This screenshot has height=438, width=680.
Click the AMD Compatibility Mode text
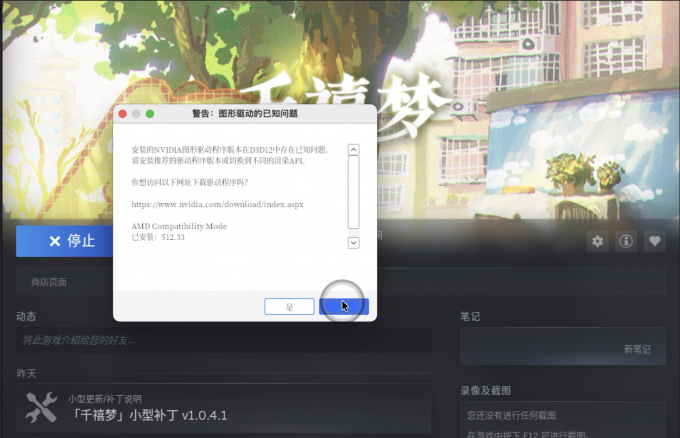(x=179, y=226)
